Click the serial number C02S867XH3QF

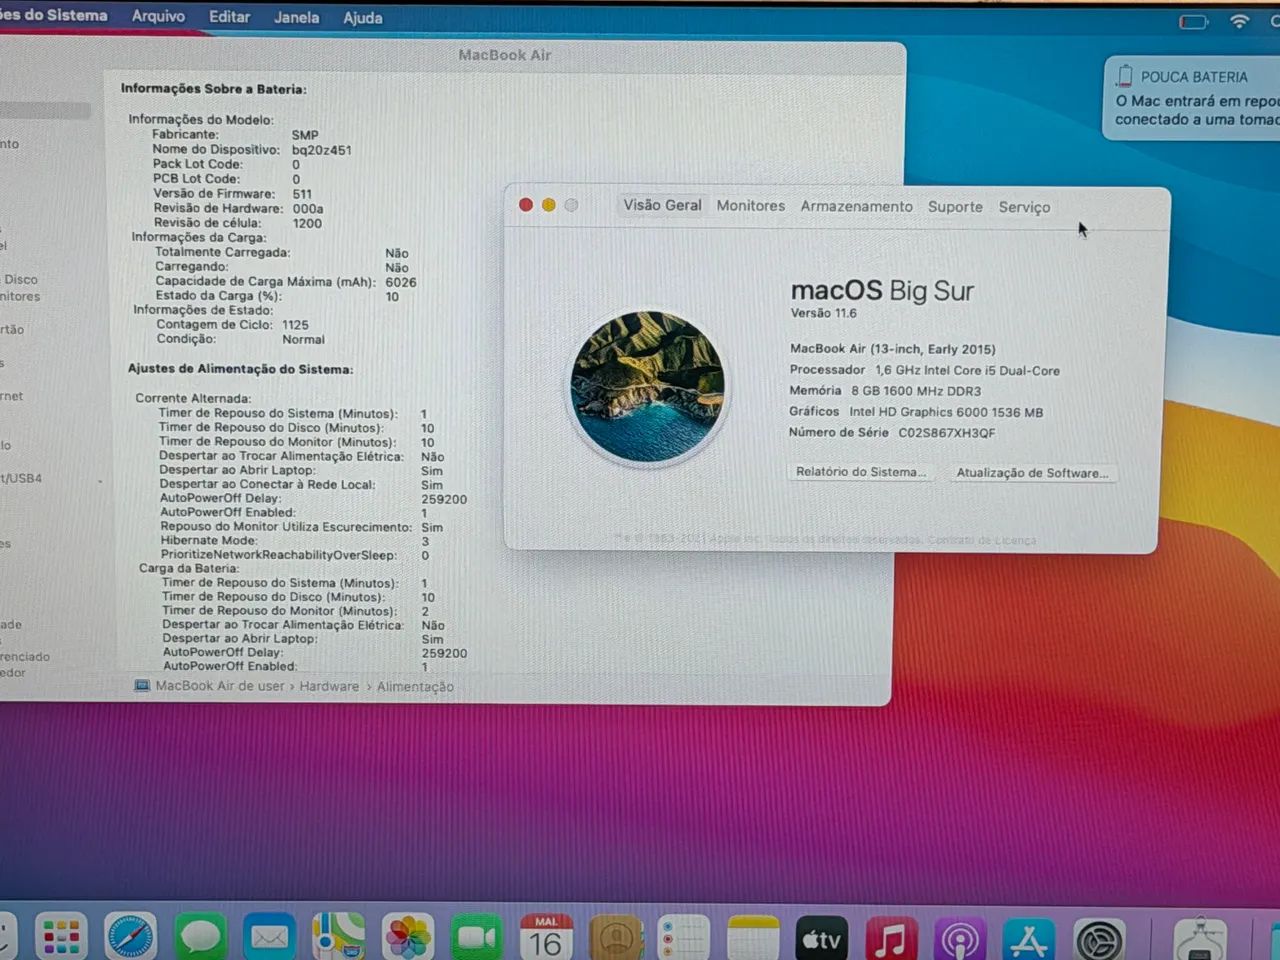[x=946, y=433]
